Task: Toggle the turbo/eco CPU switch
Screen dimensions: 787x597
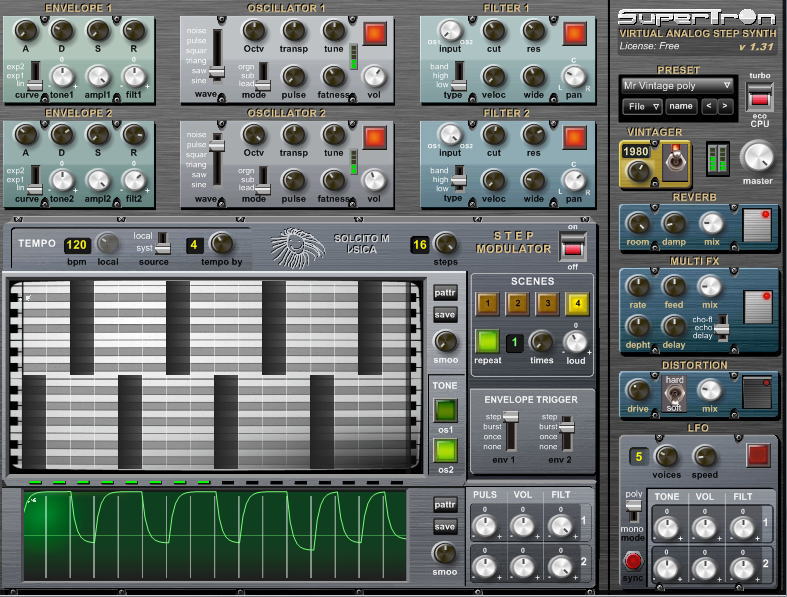Action: (759, 96)
